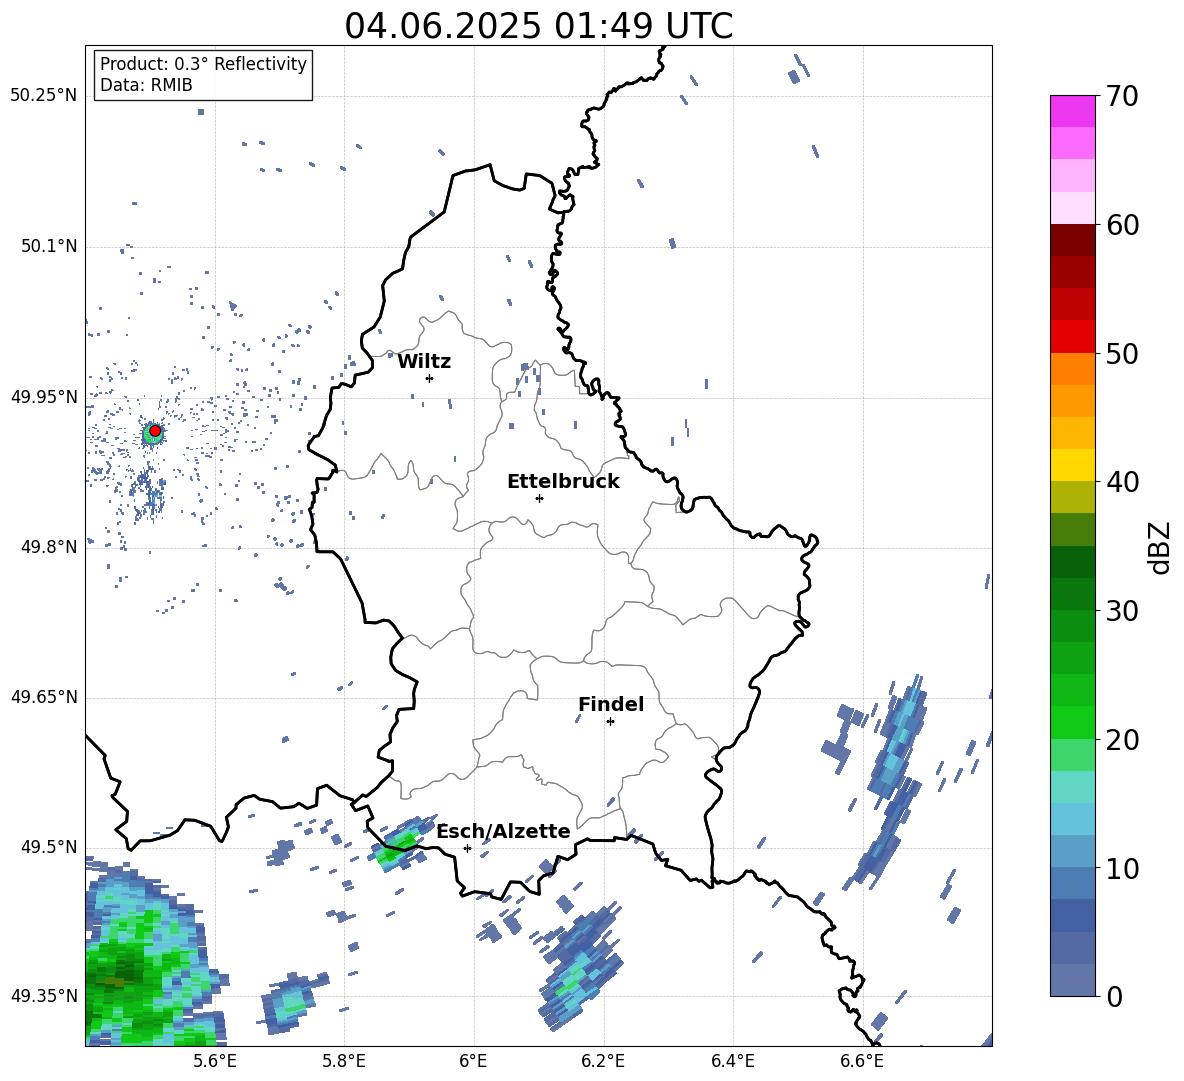The width and height of the screenshot is (1184, 1081).
Task: Click the 70 colorbar tick label
Action: (x=1122, y=97)
